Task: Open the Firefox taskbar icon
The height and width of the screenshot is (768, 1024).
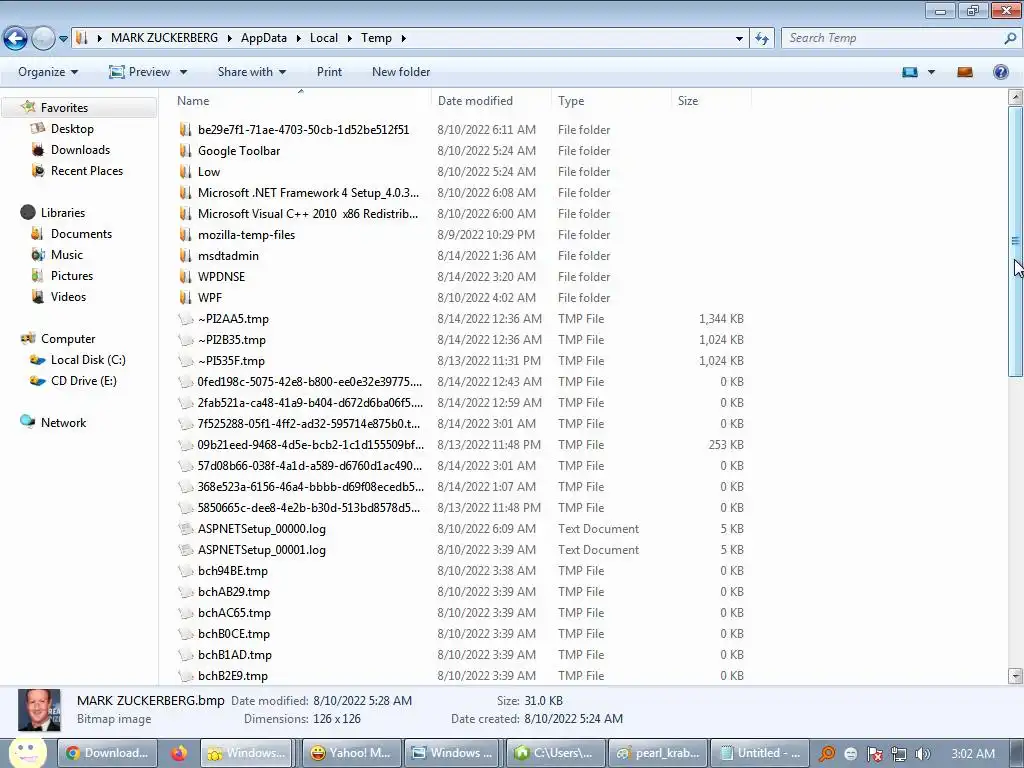Action: (178, 753)
